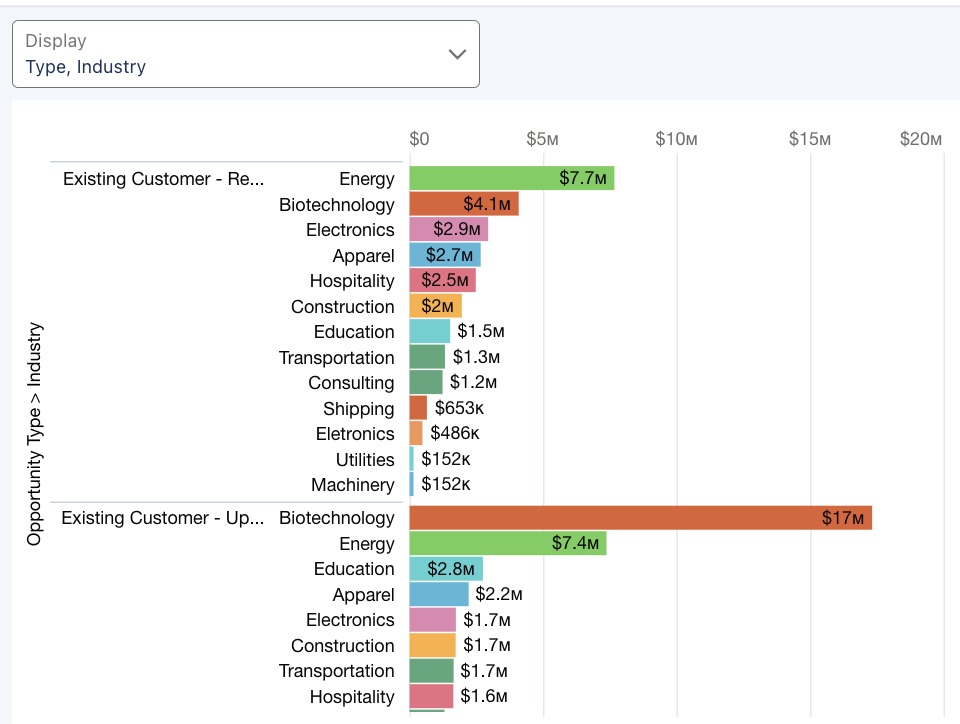960x724 pixels.
Task: Click the chevron arrow in Display selector
Action: point(457,55)
